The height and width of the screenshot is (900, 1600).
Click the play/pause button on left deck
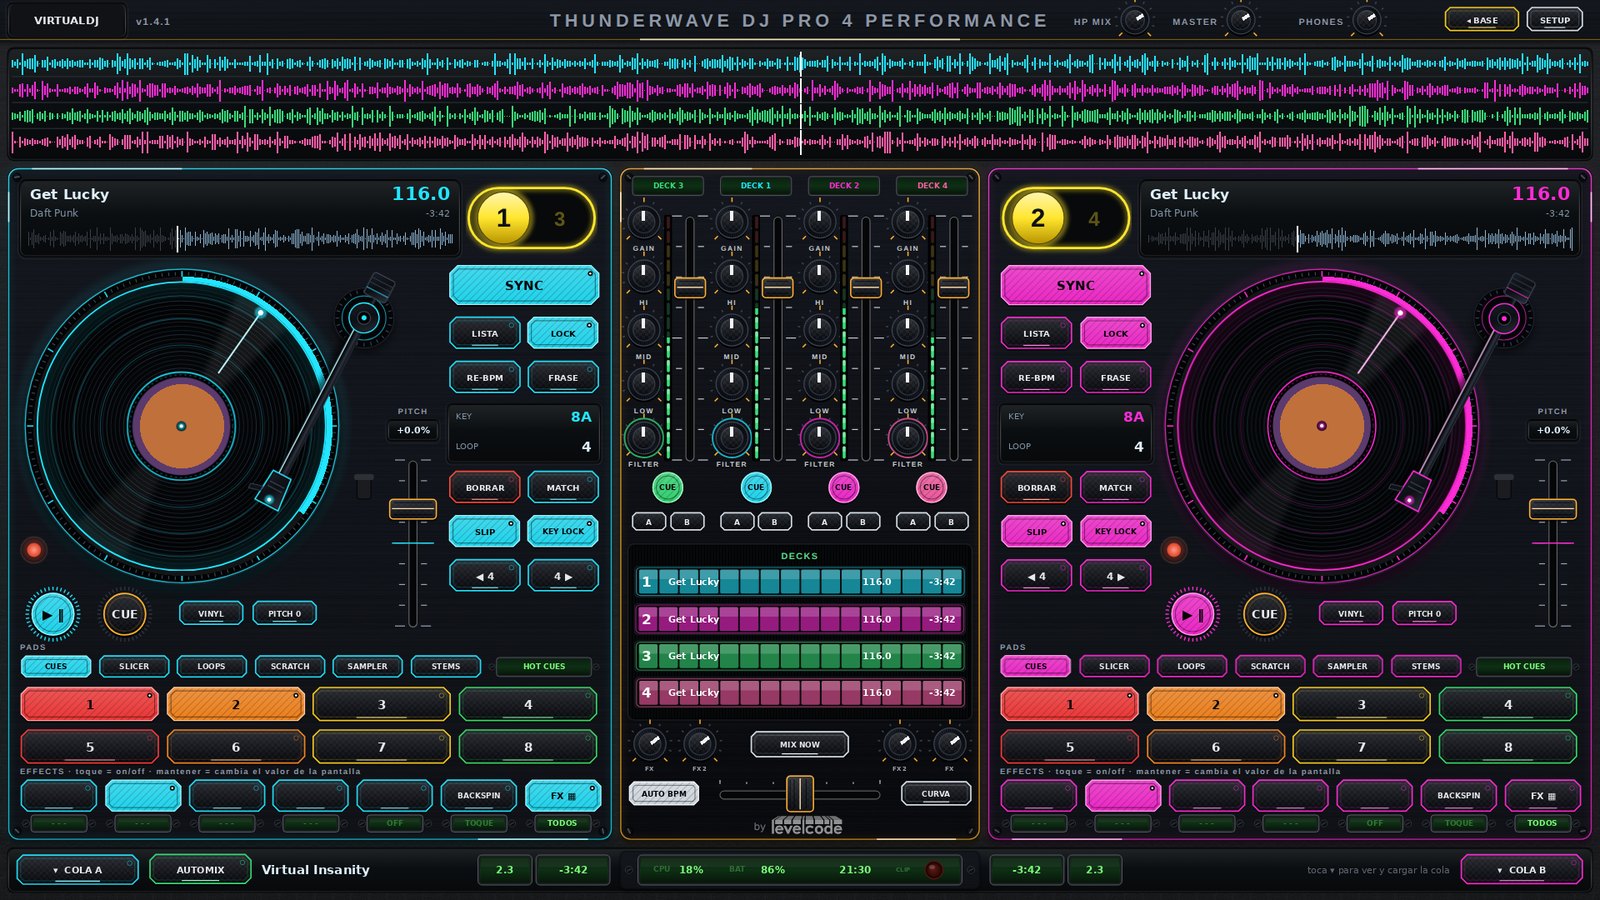pyautogui.click(x=54, y=614)
